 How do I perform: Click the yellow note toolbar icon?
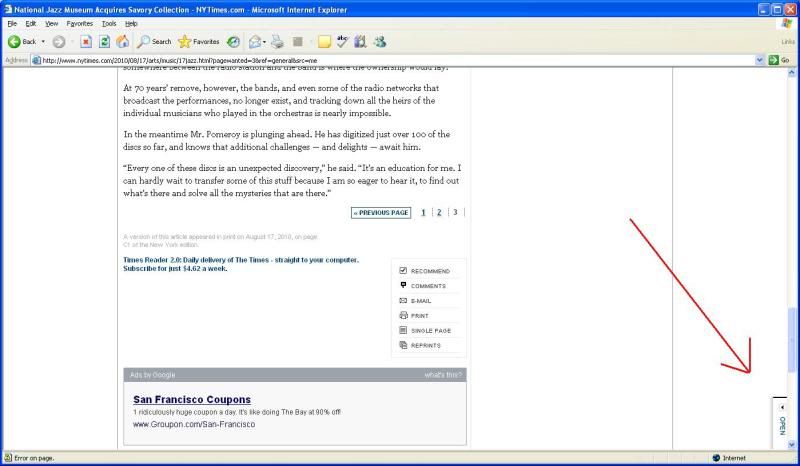324,42
